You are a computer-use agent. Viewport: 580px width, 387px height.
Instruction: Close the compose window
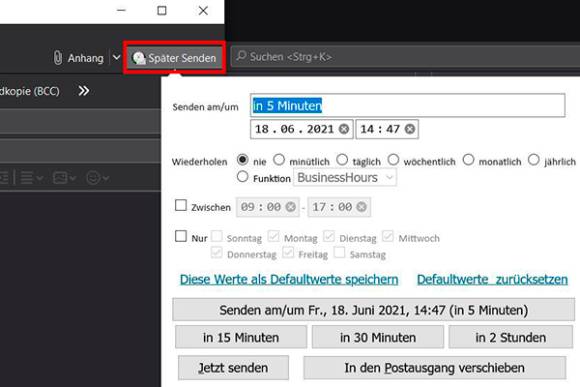pos(203,10)
